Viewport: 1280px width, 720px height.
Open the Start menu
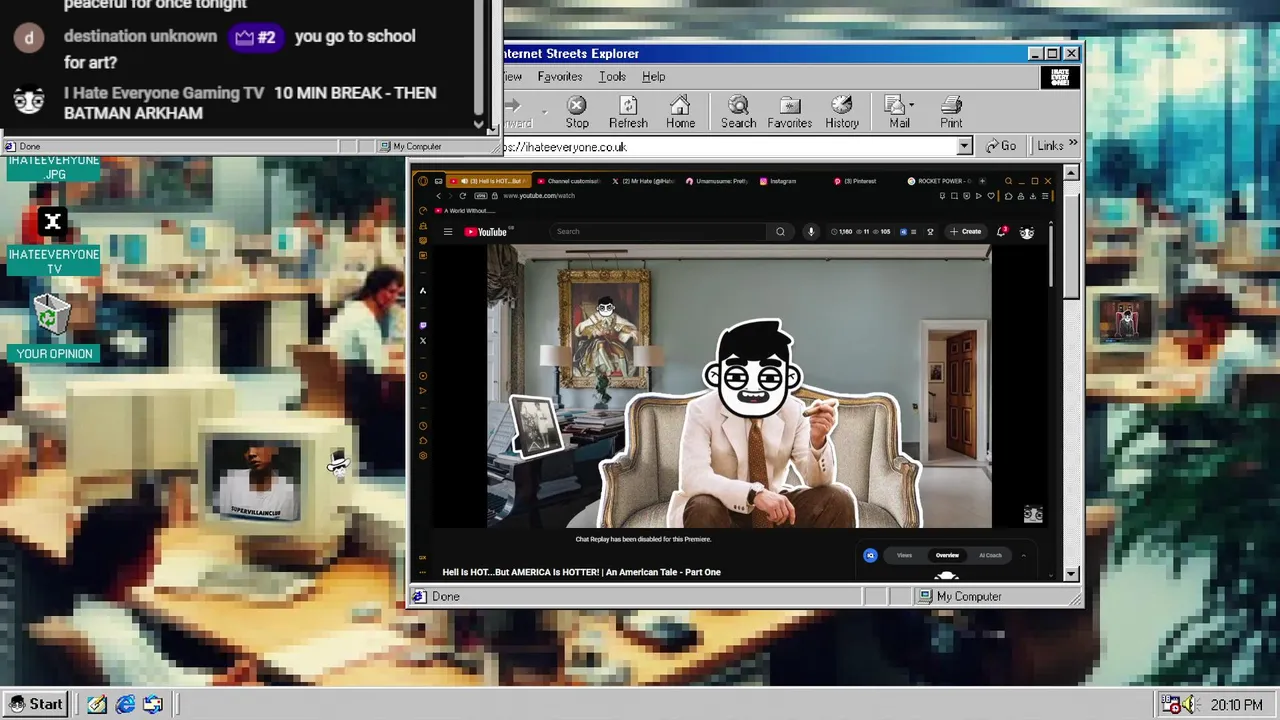tap(36, 704)
